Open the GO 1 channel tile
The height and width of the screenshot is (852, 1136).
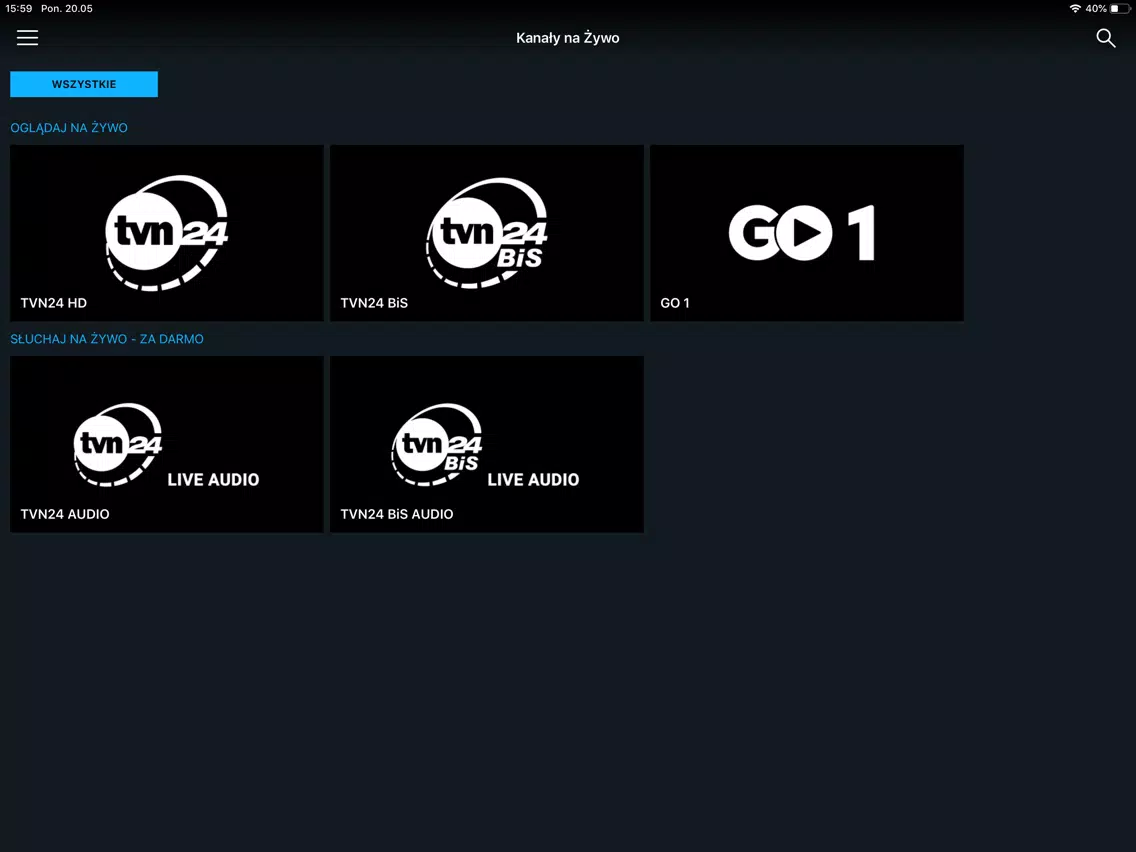coord(807,233)
